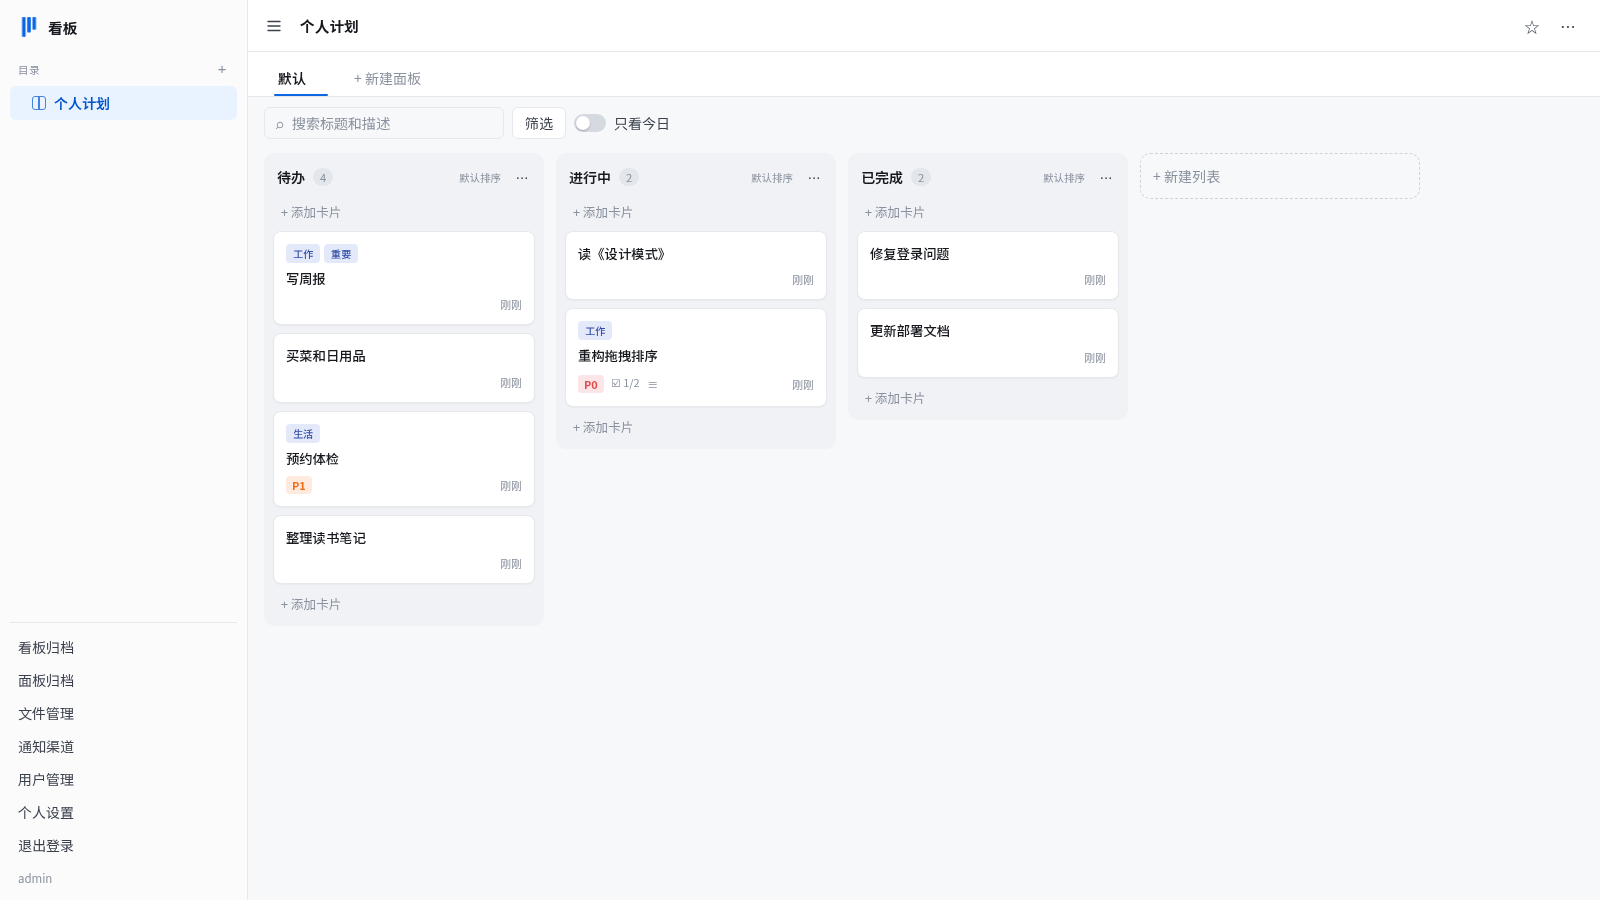Open the 写周报 card
The width and height of the screenshot is (1600, 900).
[x=404, y=278]
